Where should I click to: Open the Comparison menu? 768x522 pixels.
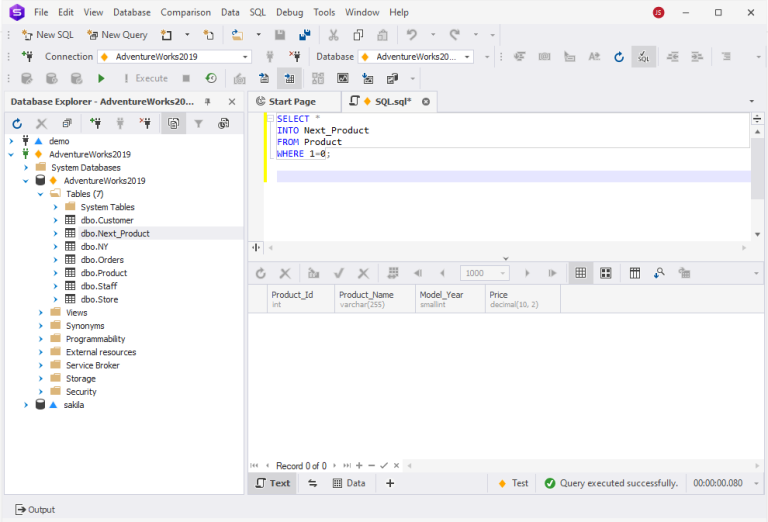click(186, 12)
